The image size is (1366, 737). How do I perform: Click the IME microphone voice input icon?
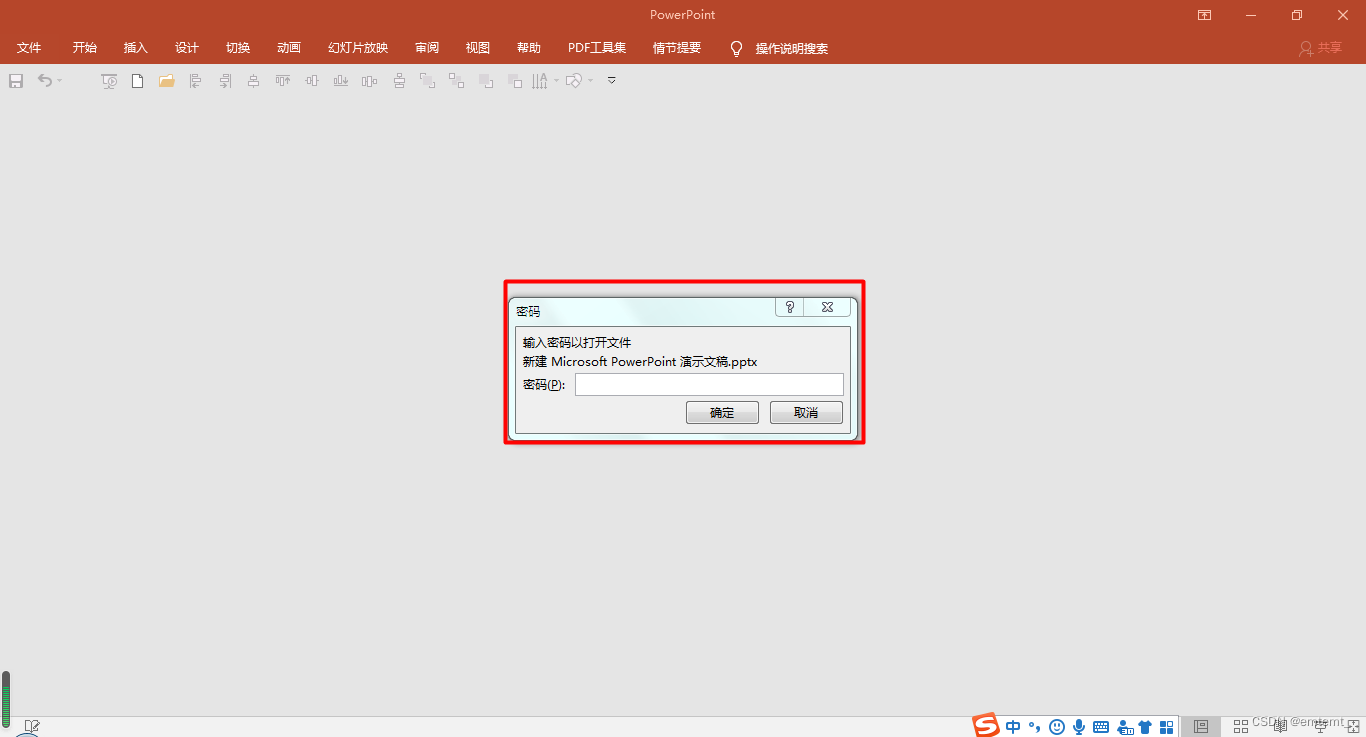tap(1079, 727)
